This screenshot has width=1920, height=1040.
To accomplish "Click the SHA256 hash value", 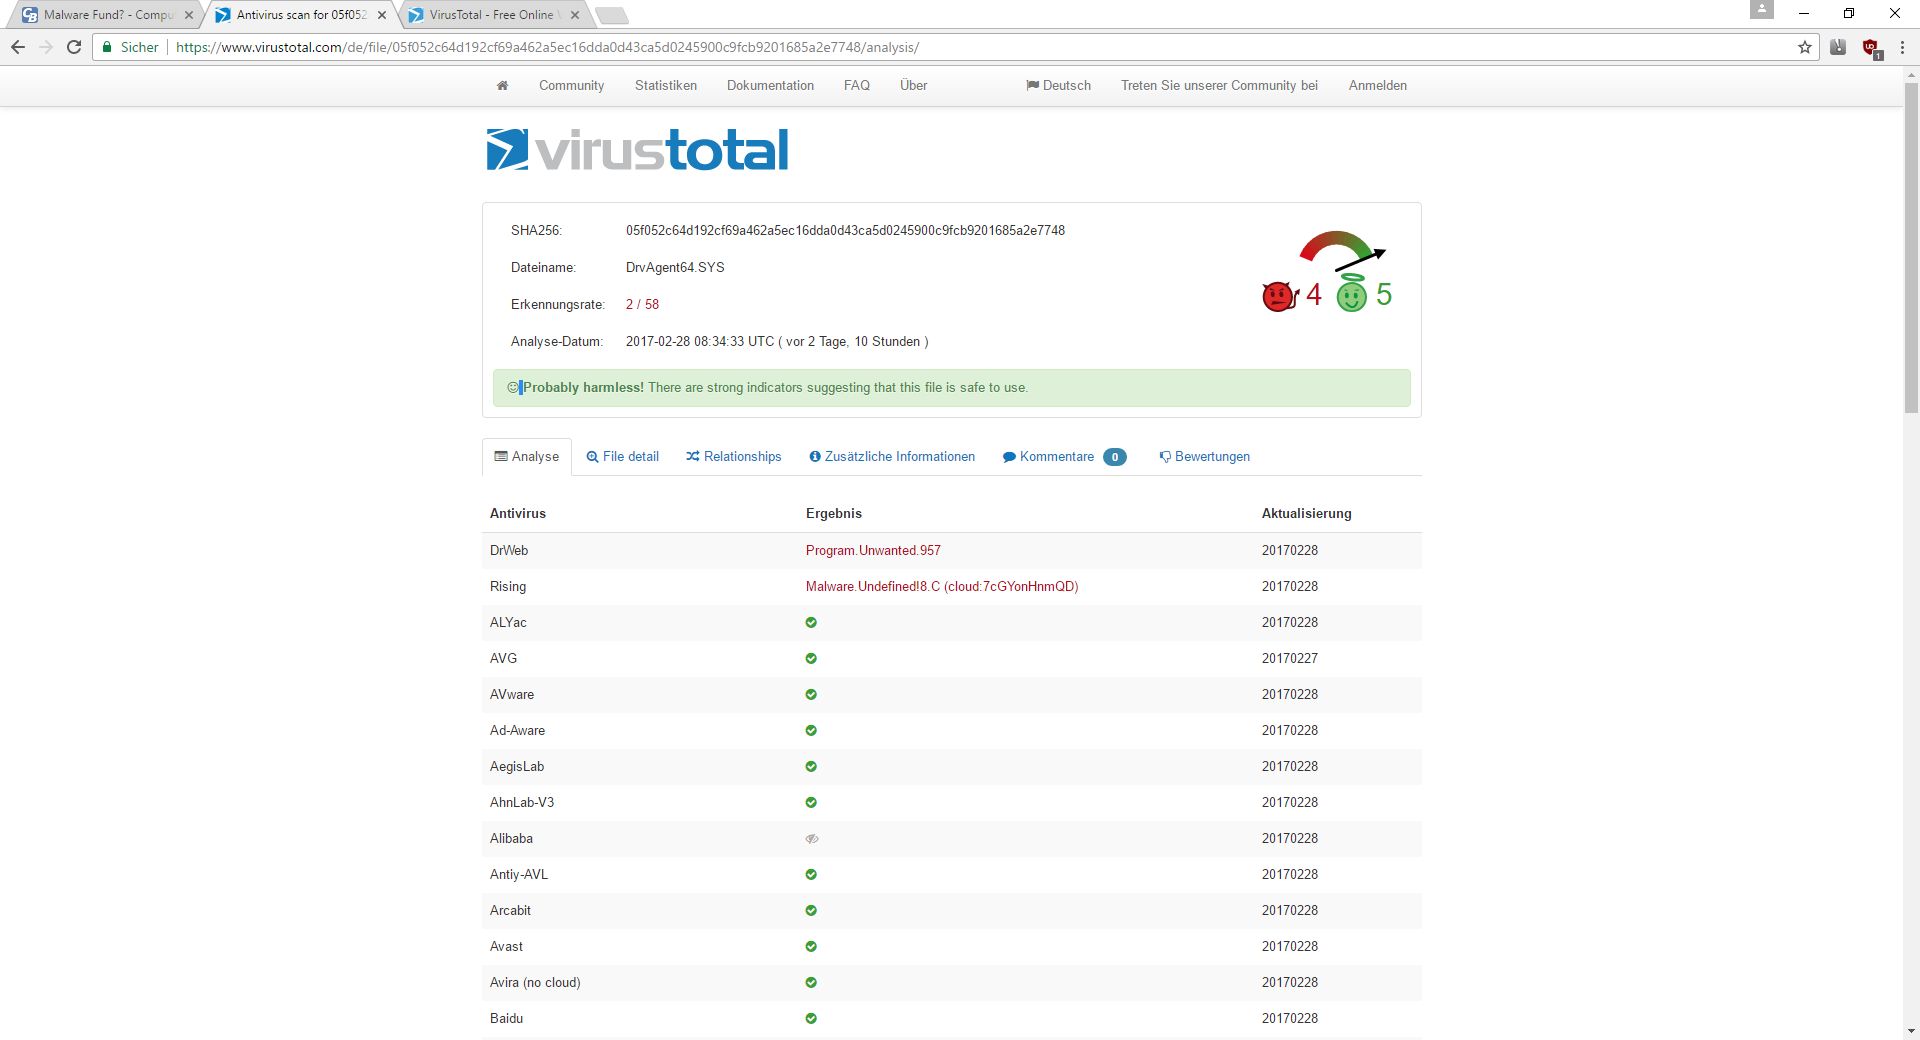I will (845, 230).
